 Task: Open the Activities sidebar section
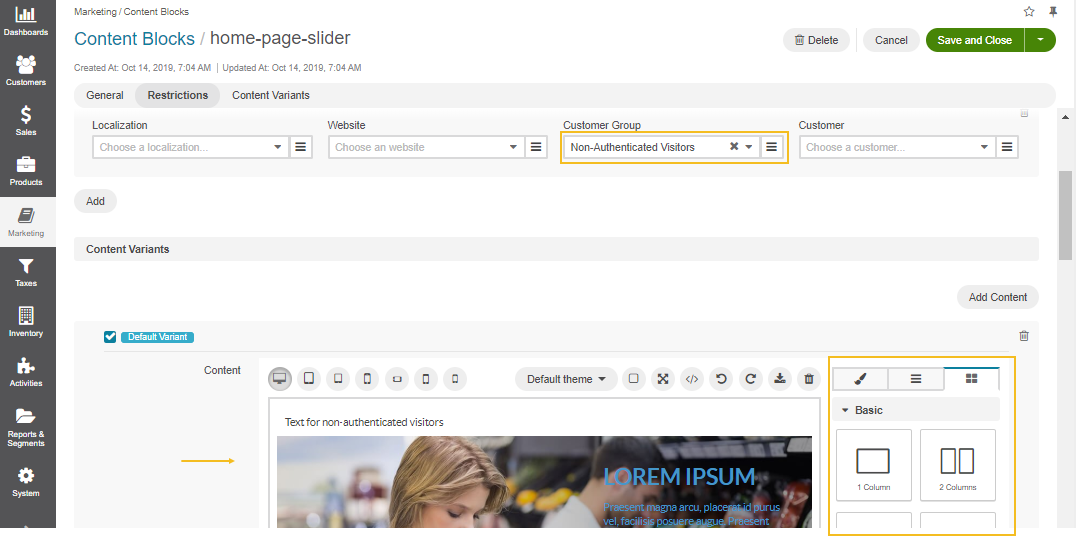coord(26,373)
